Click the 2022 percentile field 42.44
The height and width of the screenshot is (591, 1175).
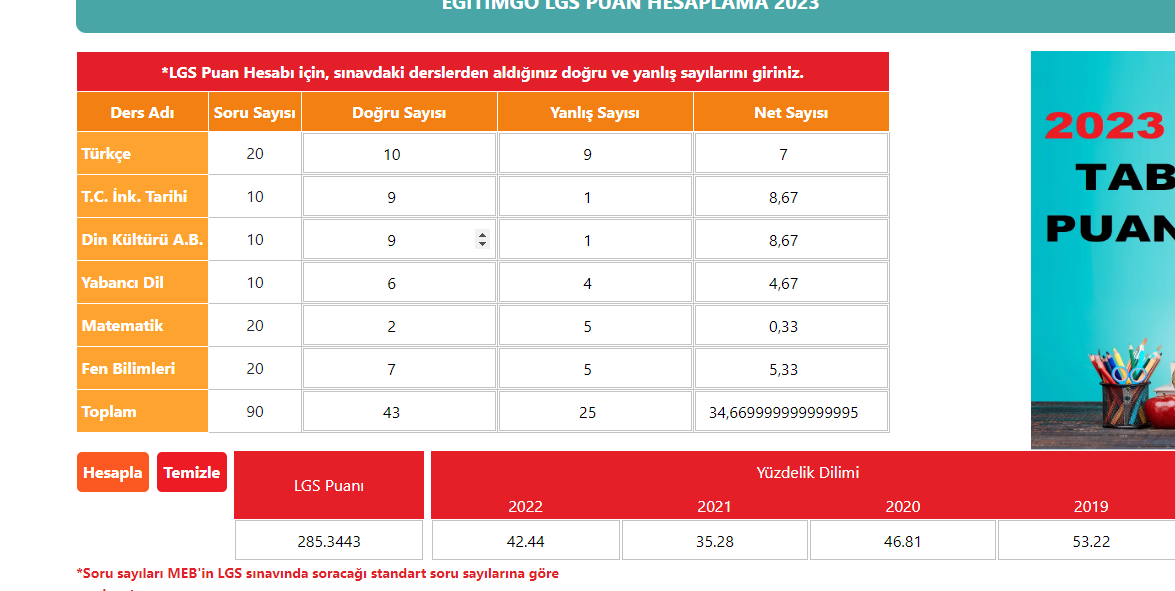coord(525,540)
